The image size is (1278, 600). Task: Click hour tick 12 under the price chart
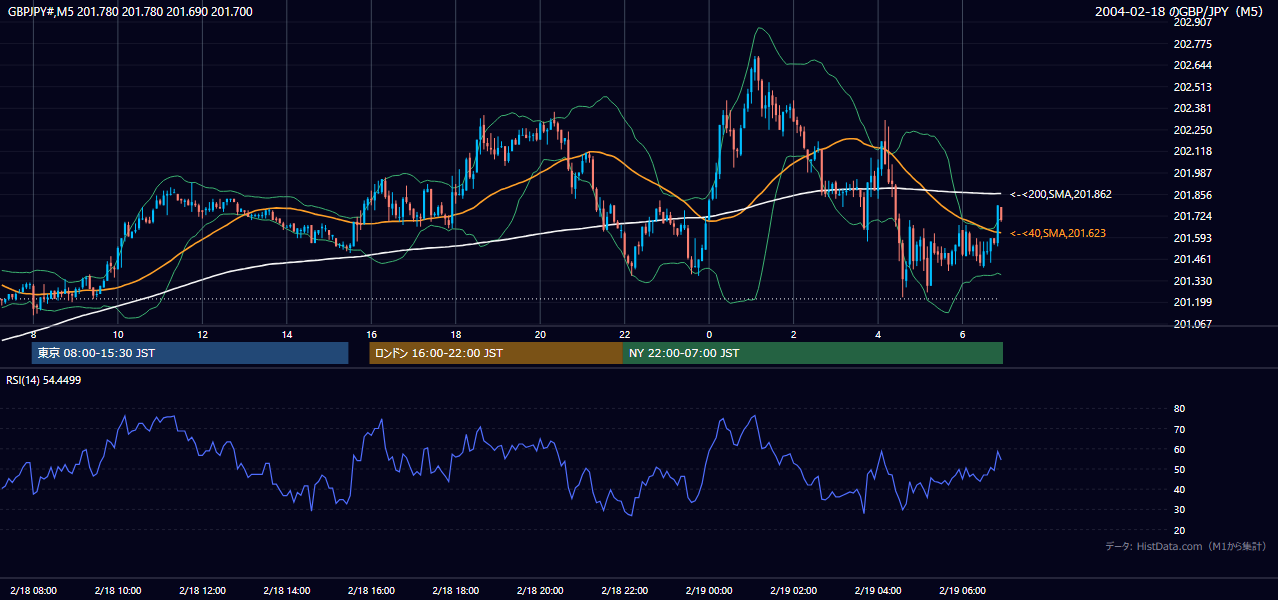pyautogui.click(x=203, y=334)
